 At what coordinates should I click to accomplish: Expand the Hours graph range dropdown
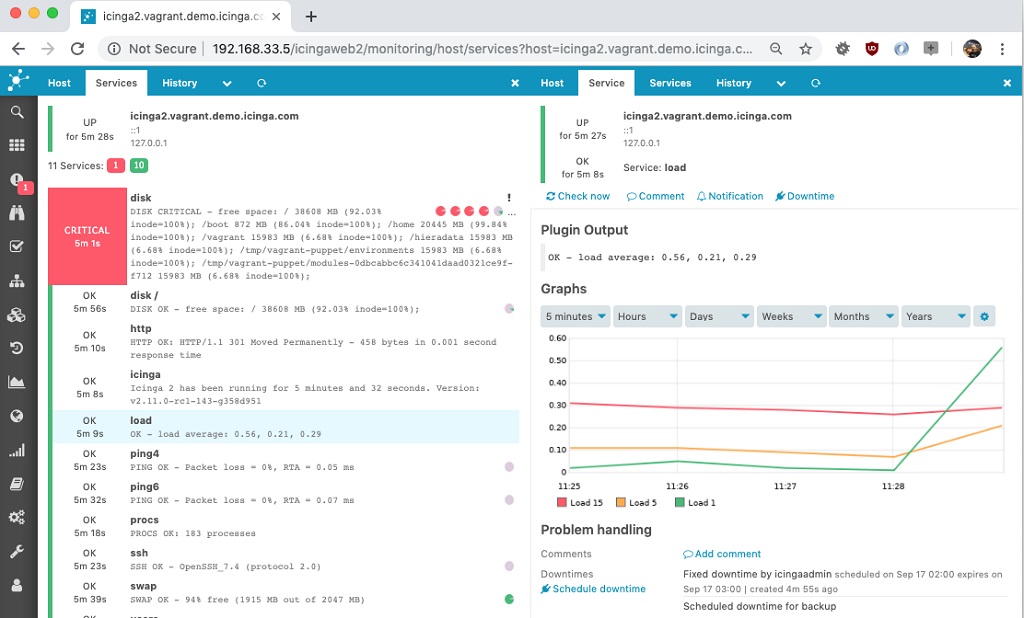coord(647,316)
